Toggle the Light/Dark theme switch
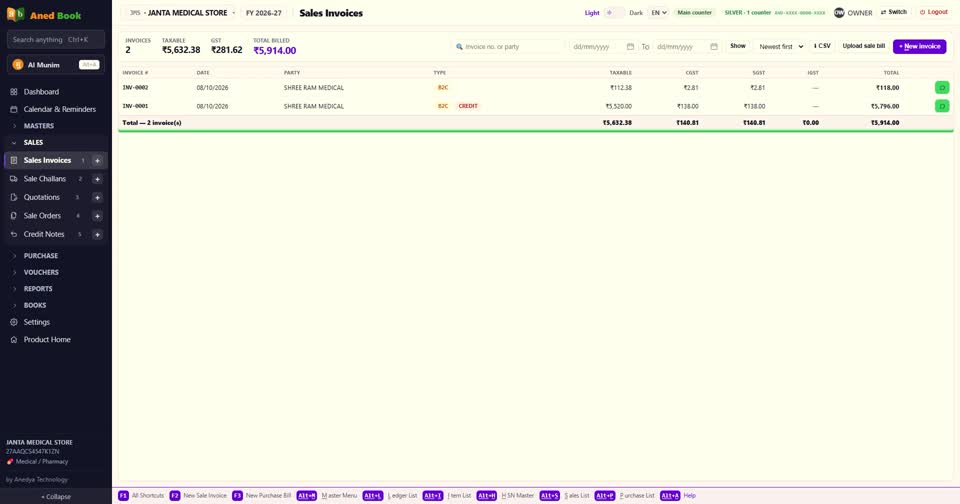This screenshot has width=960, height=504. tap(614, 12)
